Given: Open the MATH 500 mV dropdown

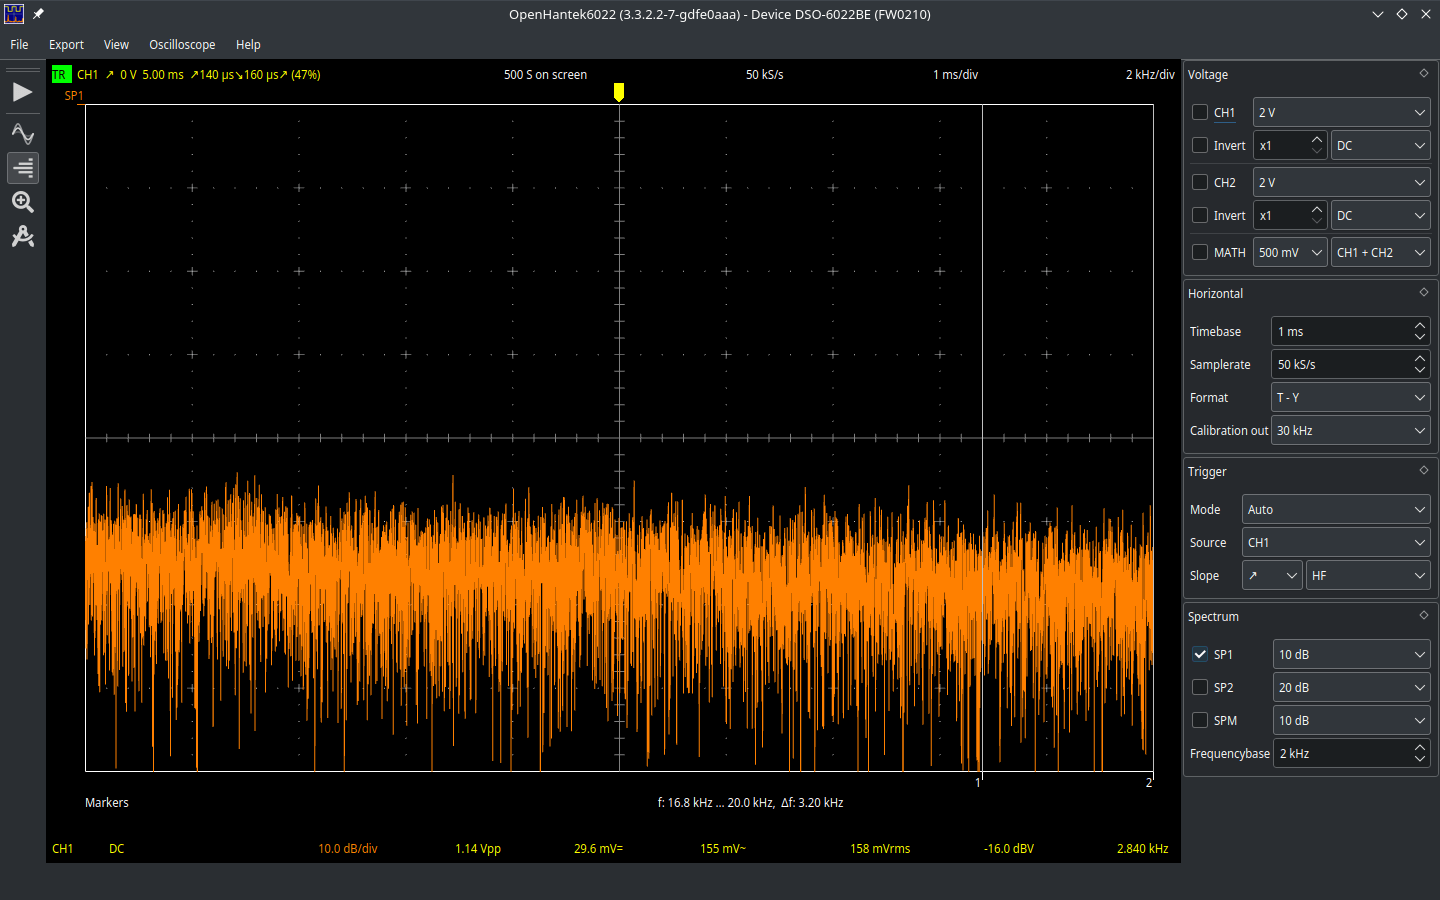Looking at the screenshot, I should [1290, 252].
